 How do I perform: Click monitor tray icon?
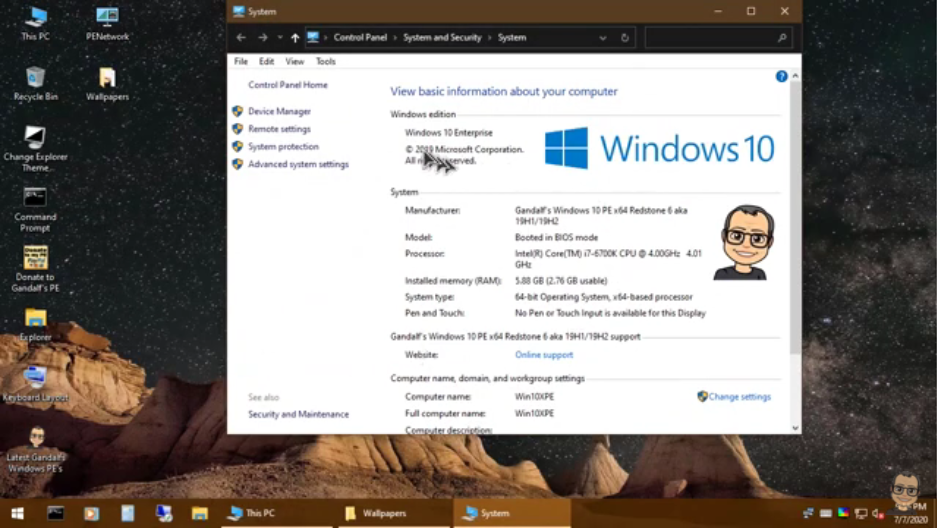(x=861, y=513)
